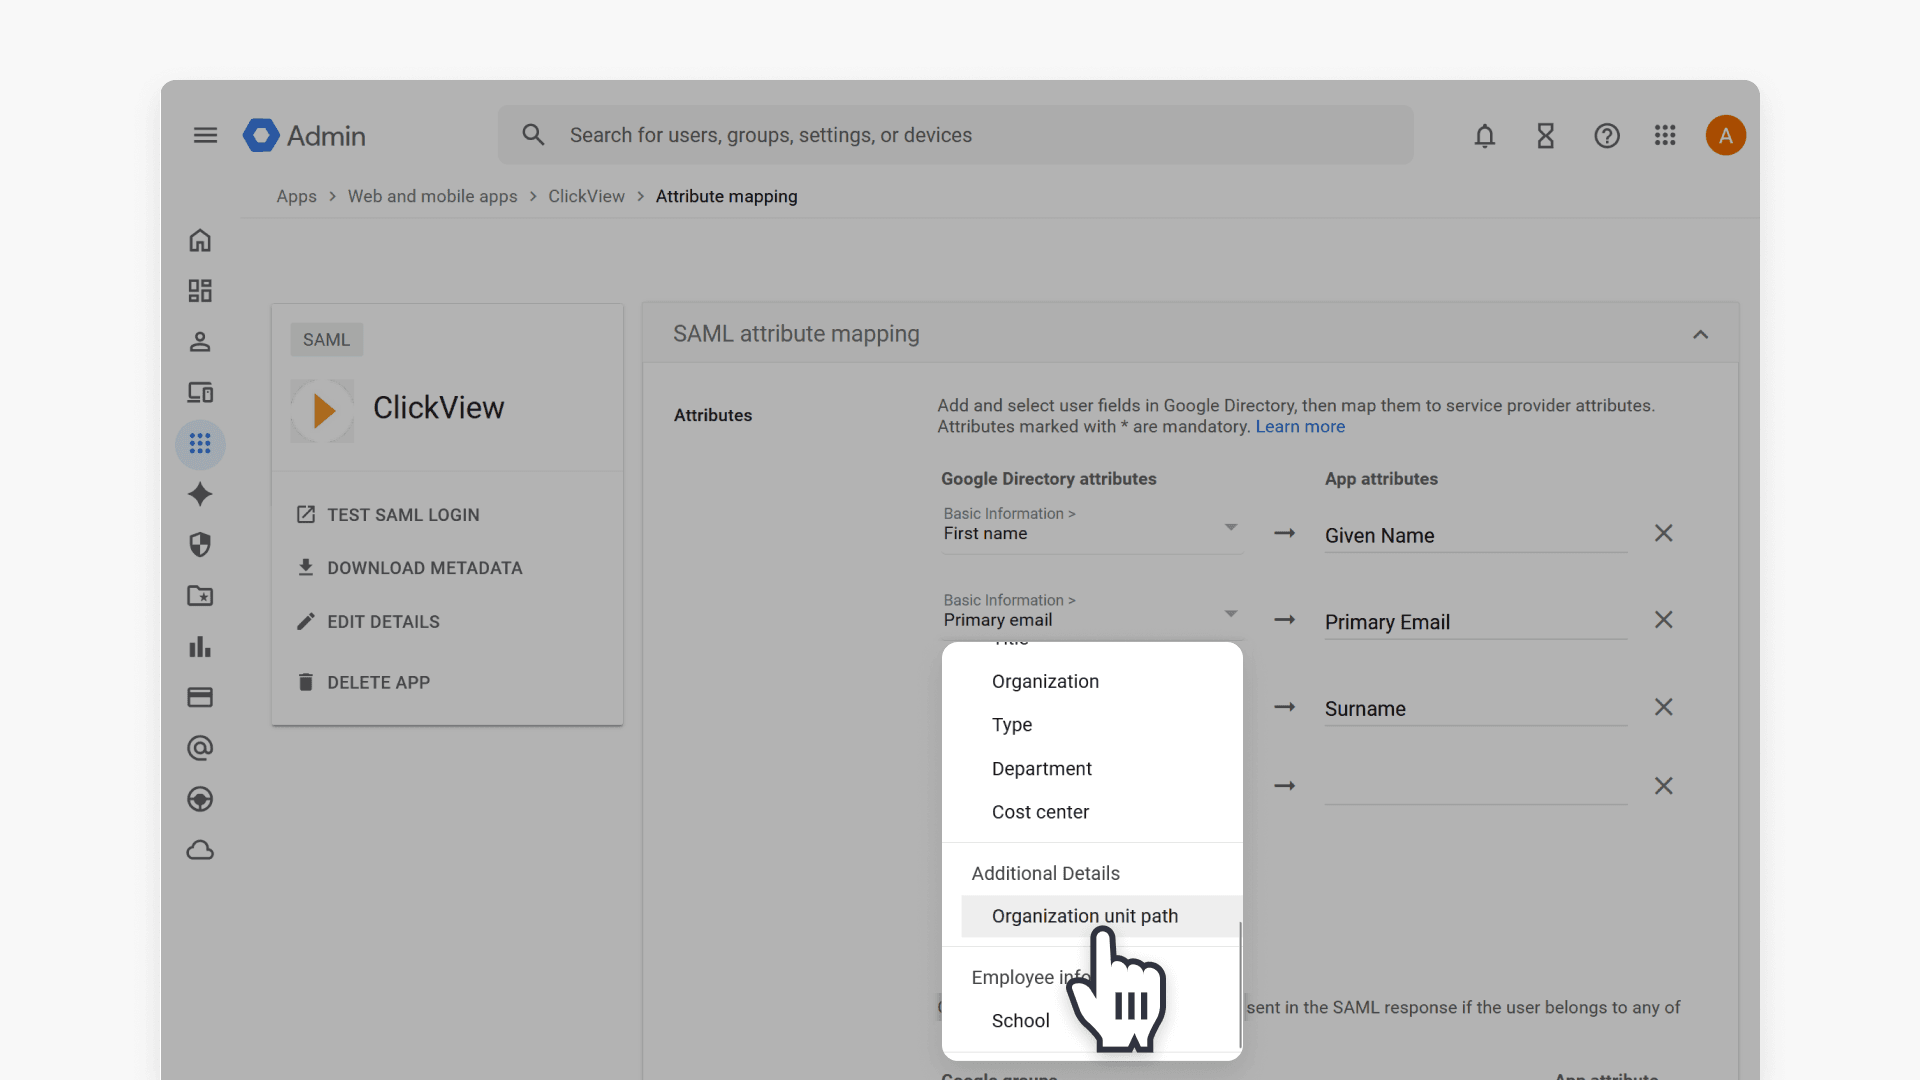Click the App attributes heading

[x=1381, y=479]
